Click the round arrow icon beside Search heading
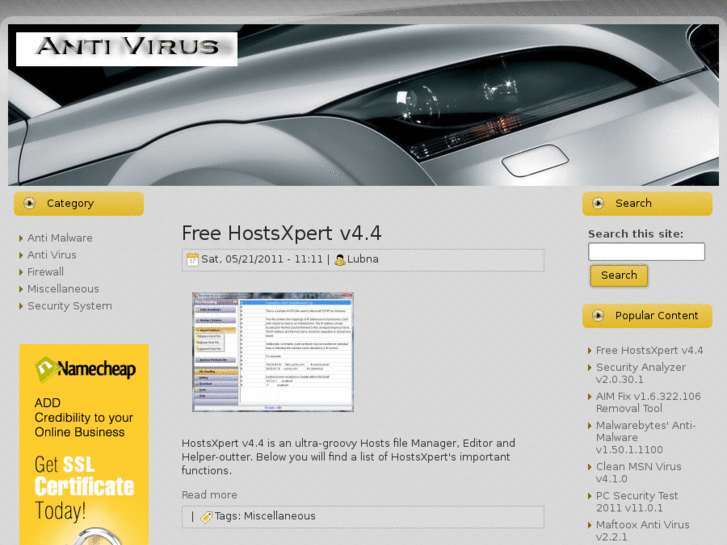This screenshot has height=545, width=727. [x=598, y=203]
